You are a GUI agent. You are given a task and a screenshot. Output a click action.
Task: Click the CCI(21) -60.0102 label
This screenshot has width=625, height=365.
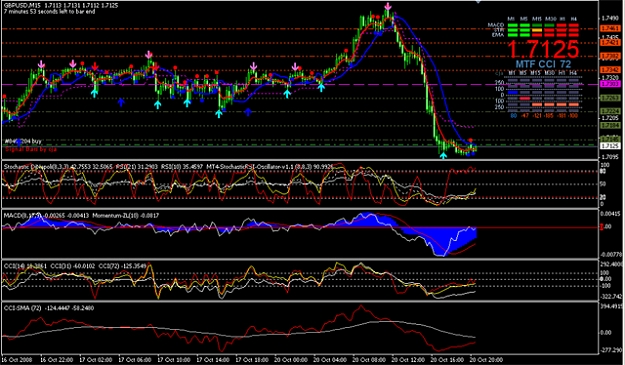pos(73,265)
